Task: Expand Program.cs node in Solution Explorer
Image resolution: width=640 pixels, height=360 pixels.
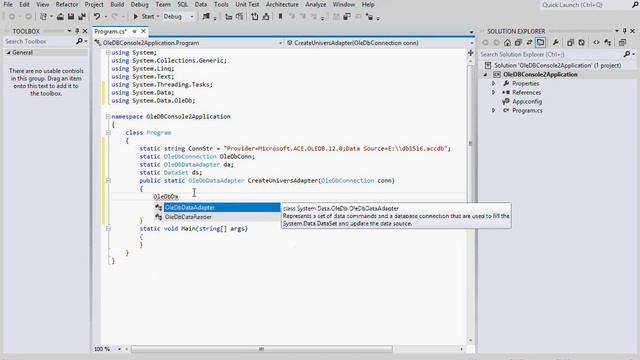Action: coord(493,111)
